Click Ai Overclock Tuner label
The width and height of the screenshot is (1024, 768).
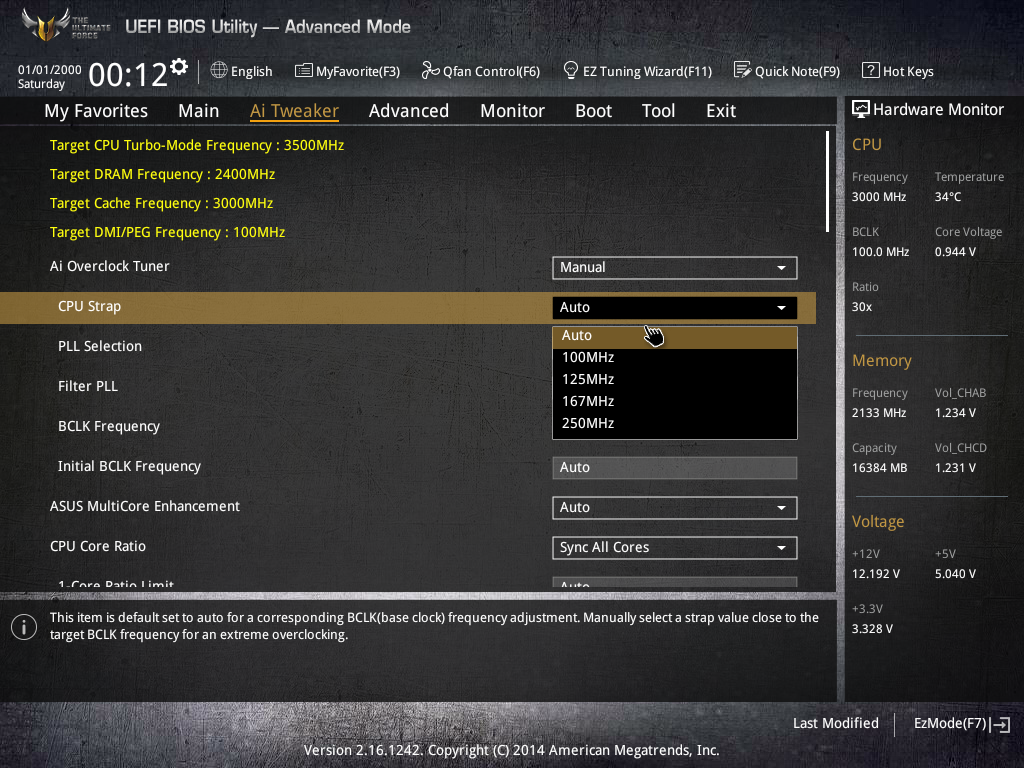(110, 266)
